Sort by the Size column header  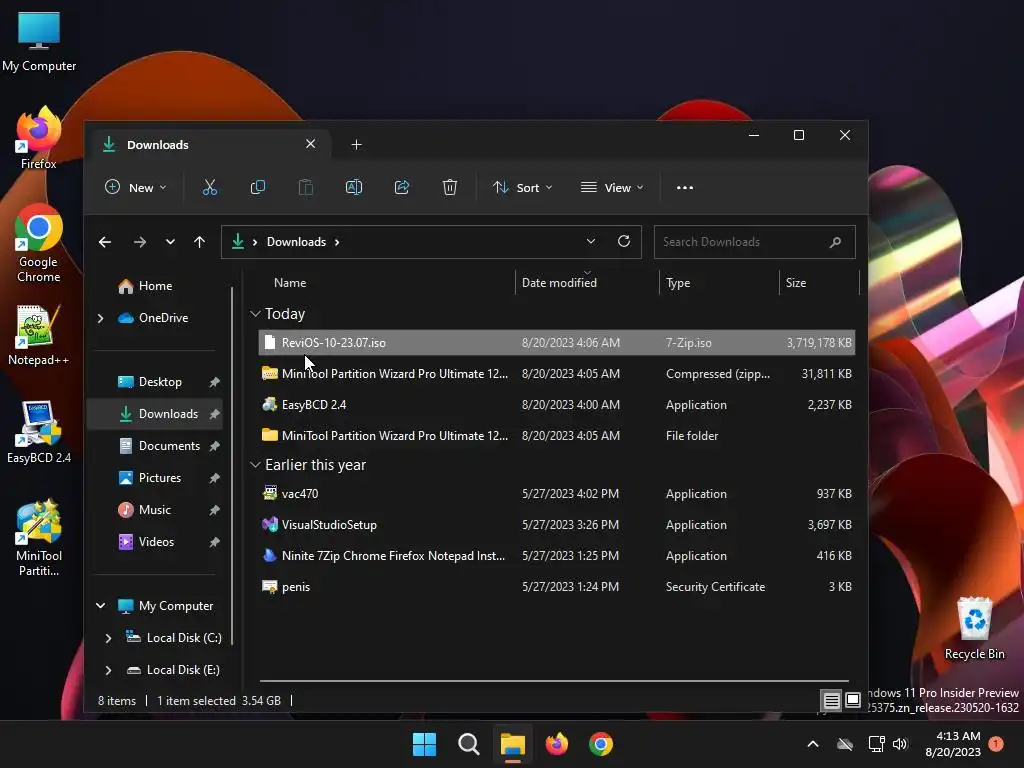(x=795, y=283)
